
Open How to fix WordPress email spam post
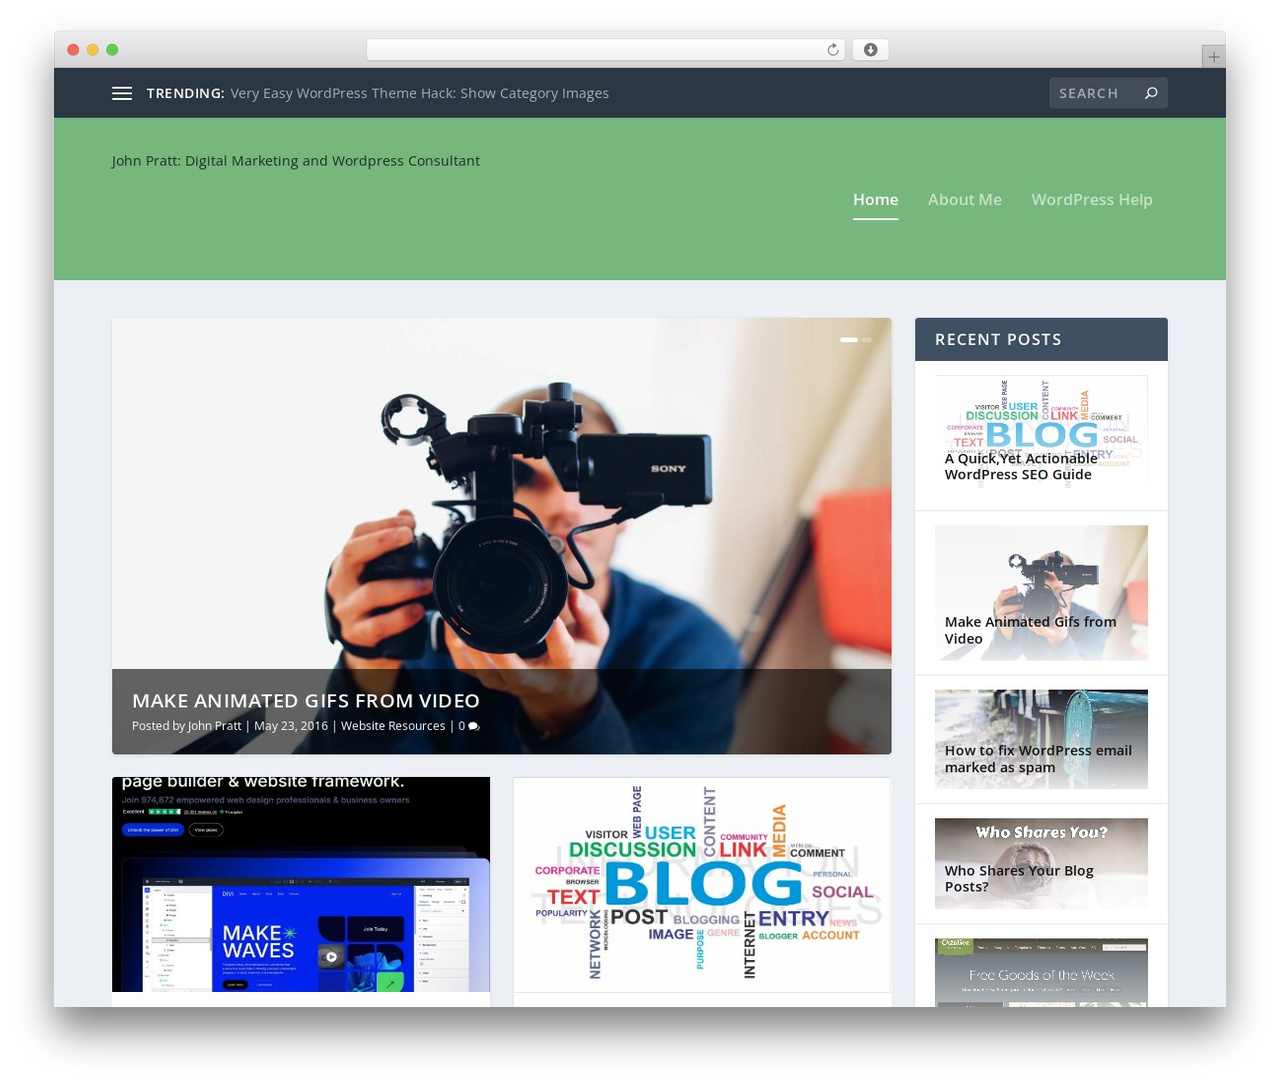1041,739
